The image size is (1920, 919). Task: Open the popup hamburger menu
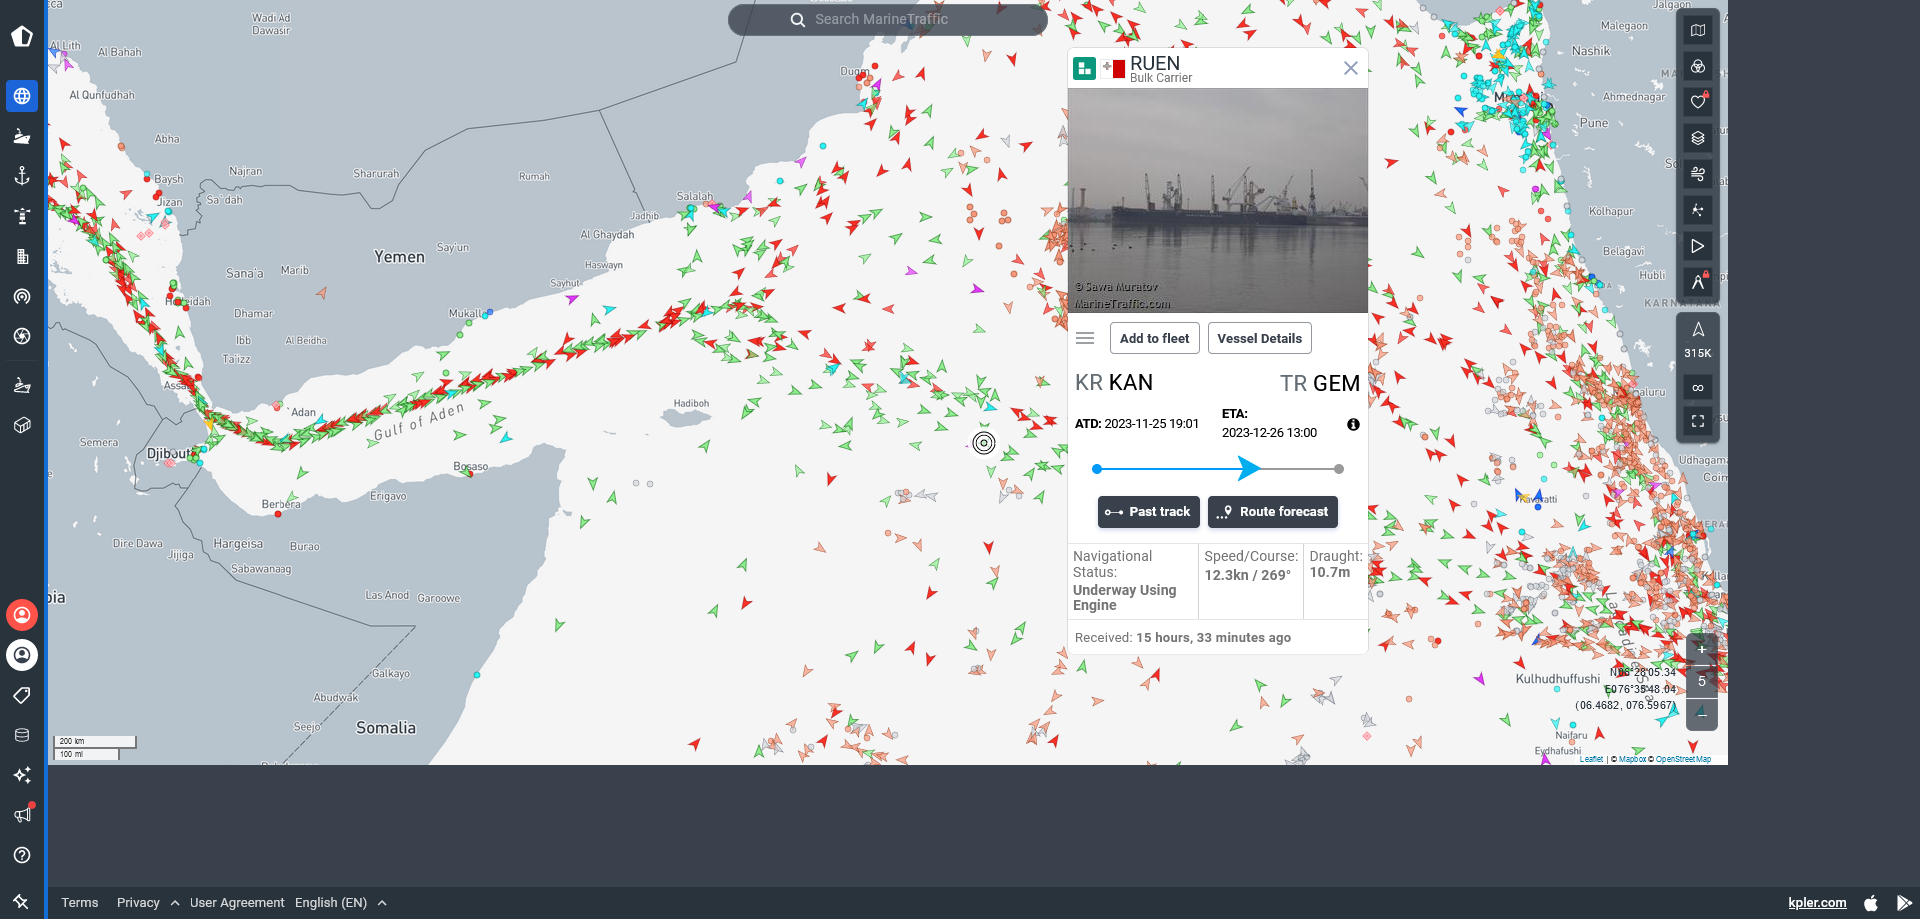1085,338
